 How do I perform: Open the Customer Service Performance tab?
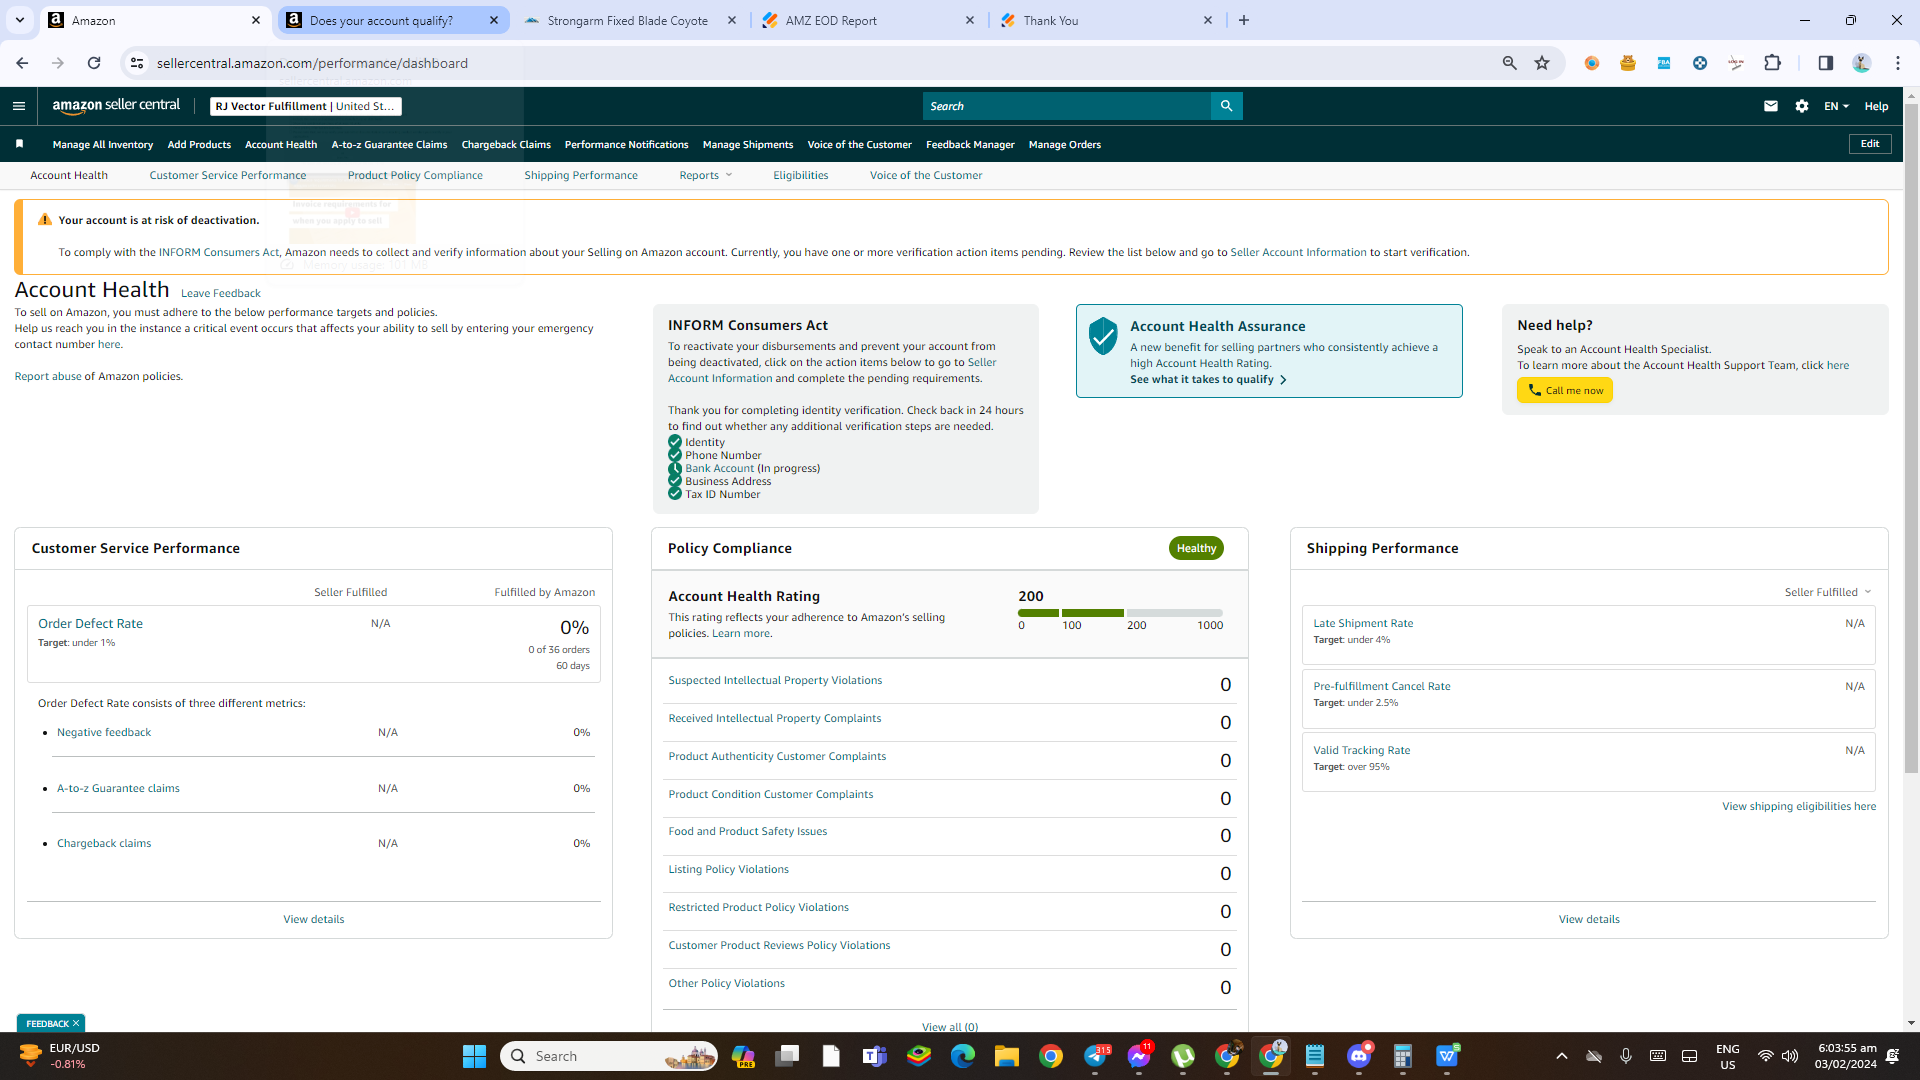(228, 175)
